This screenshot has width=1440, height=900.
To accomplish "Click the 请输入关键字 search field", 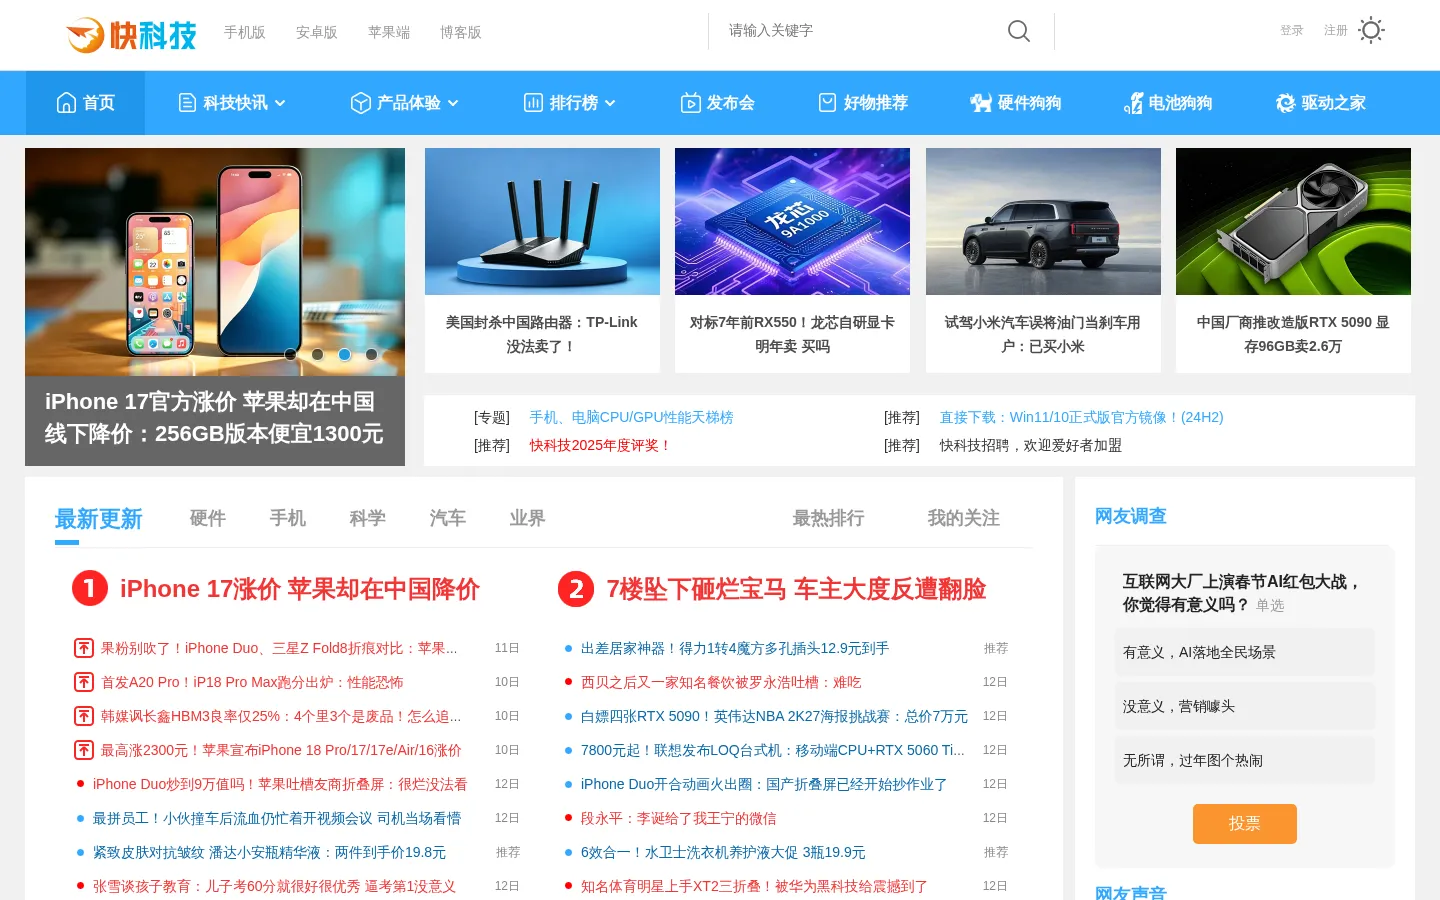I will tap(860, 31).
